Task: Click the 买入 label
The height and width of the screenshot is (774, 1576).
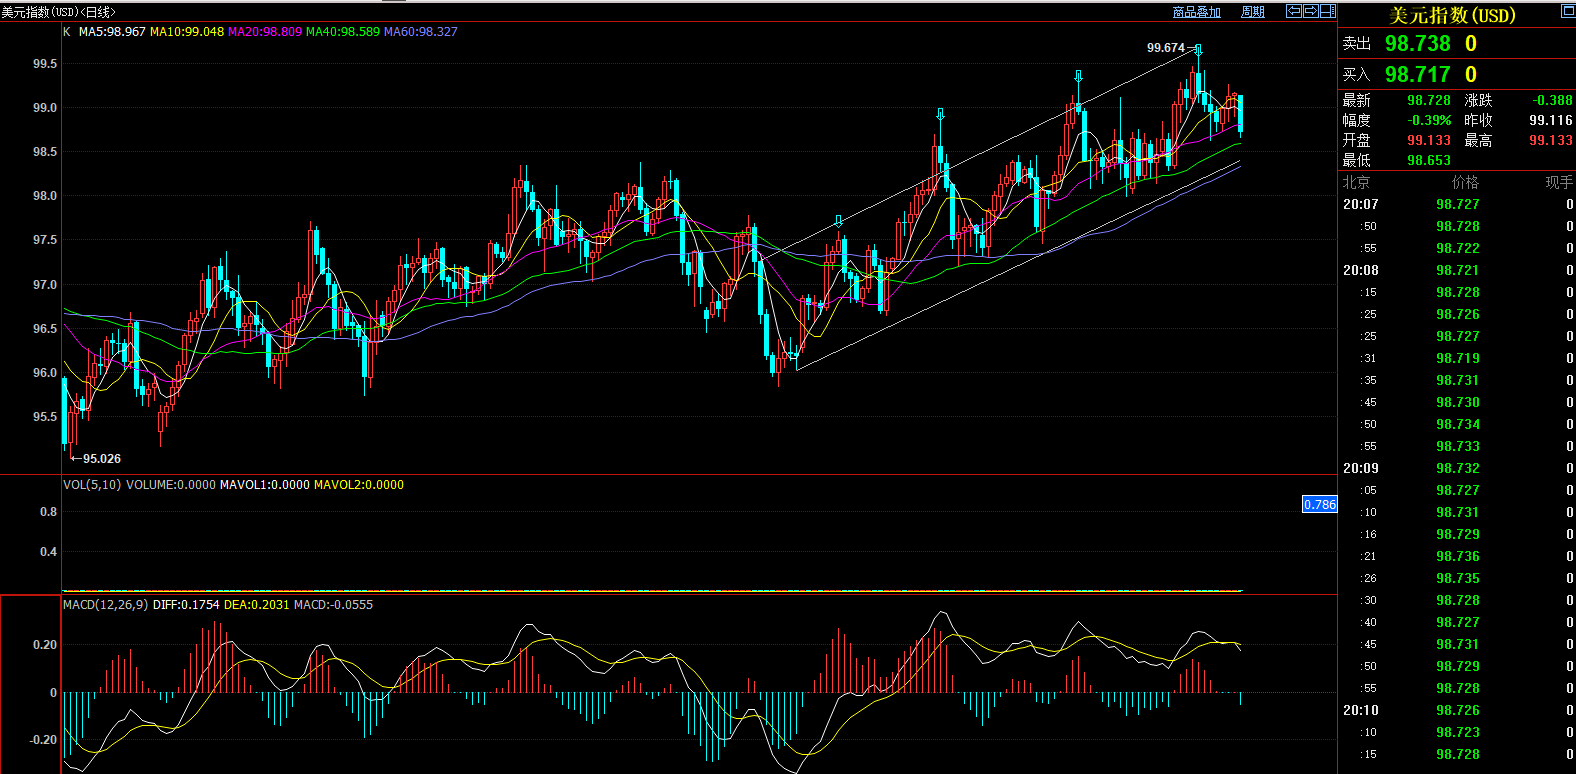Action: (1356, 75)
